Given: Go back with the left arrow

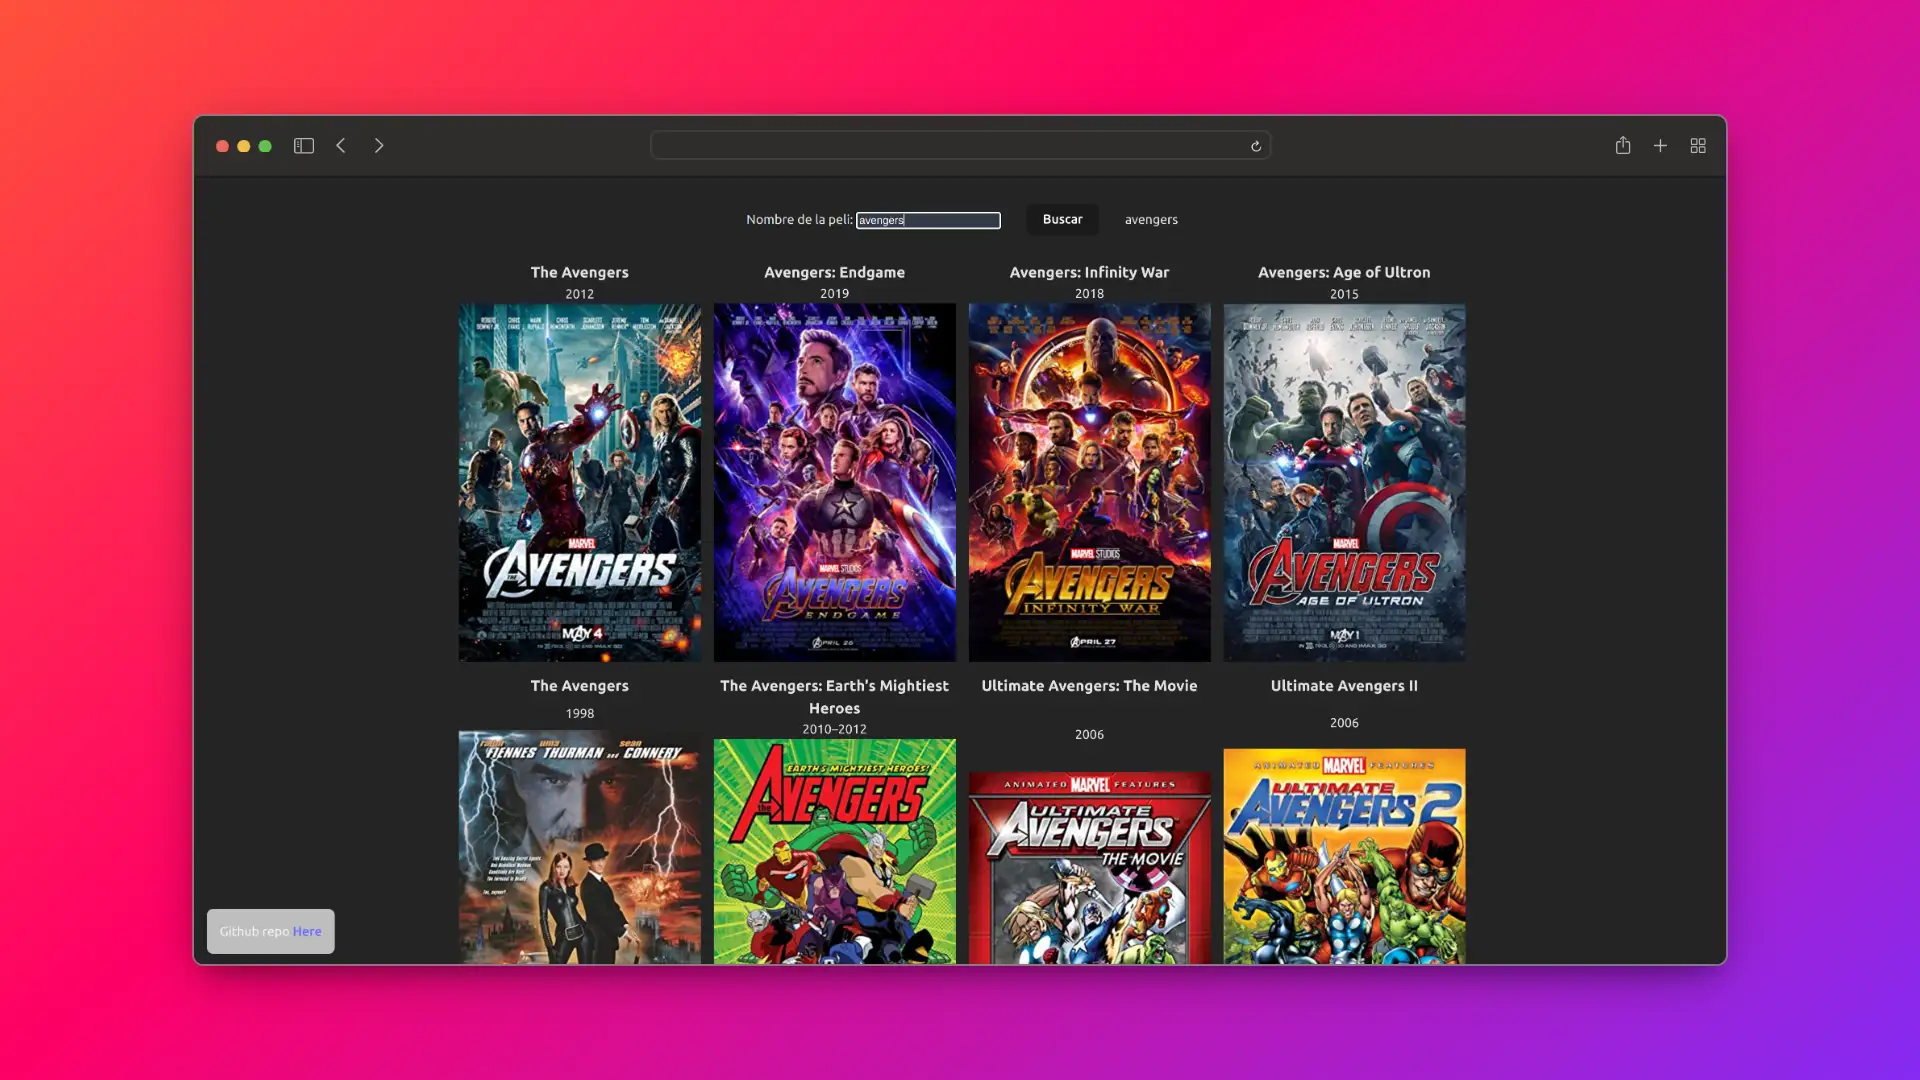Looking at the screenshot, I should pyautogui.click(x=341, y=146).
